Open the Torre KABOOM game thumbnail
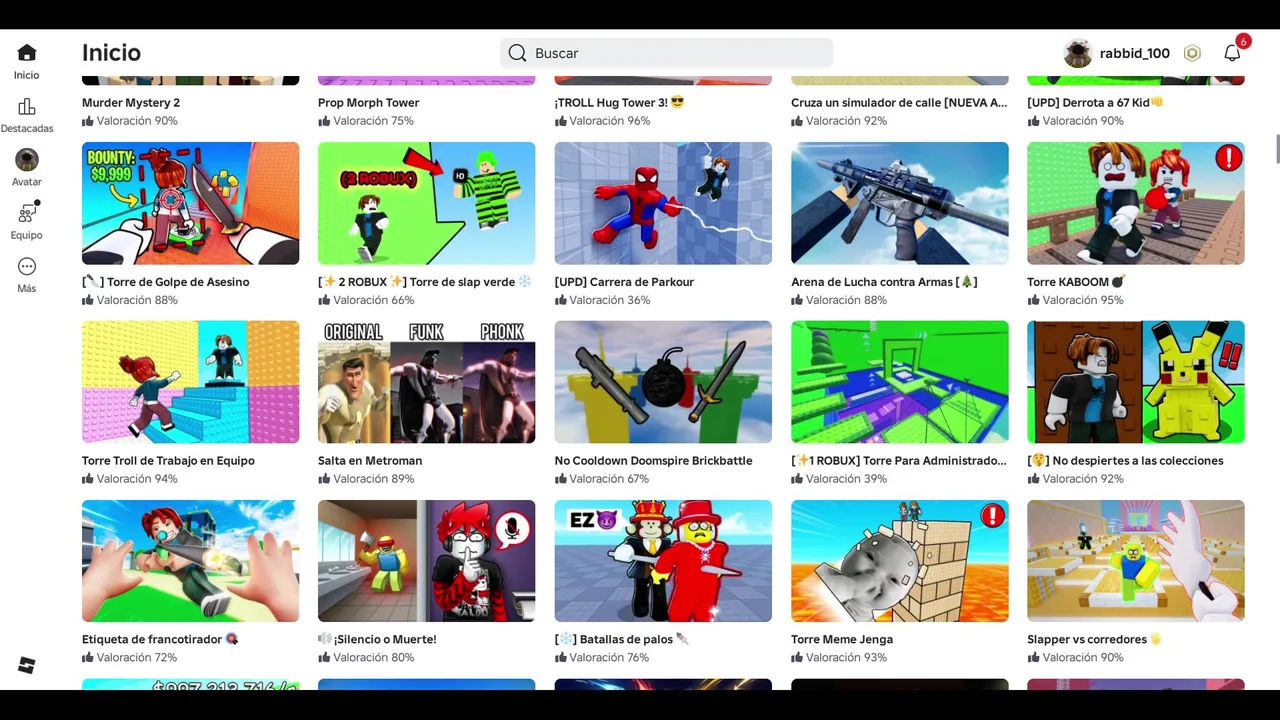 click(1135, 203)
